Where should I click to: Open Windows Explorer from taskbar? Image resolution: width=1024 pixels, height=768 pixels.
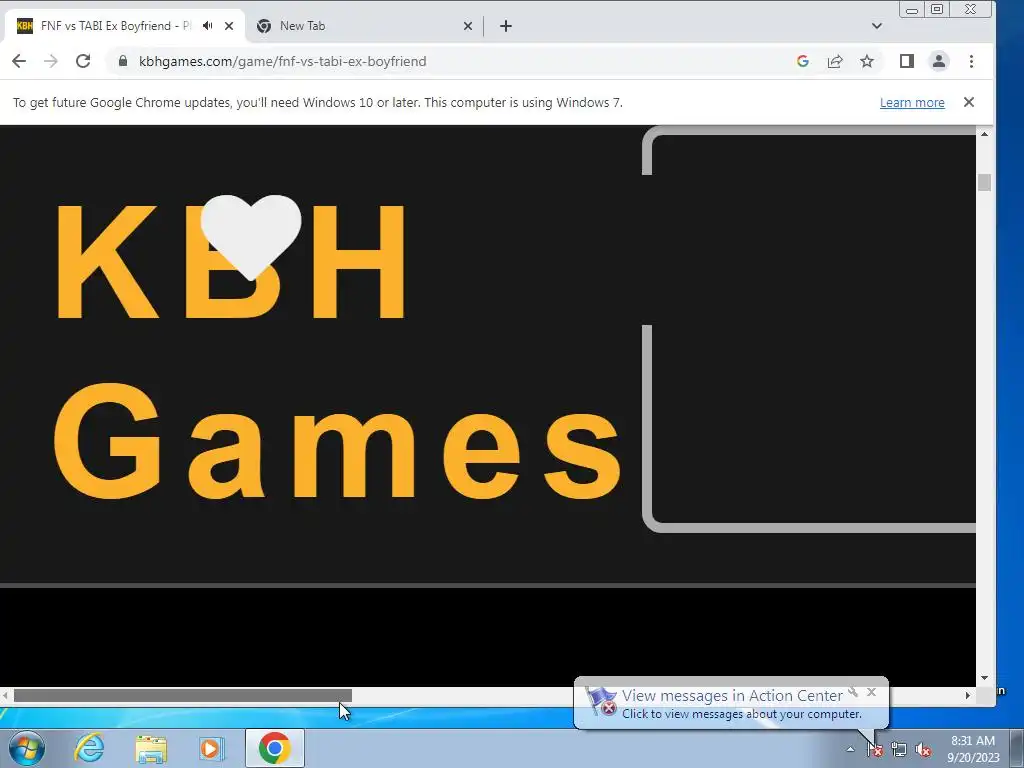[151, 748]
